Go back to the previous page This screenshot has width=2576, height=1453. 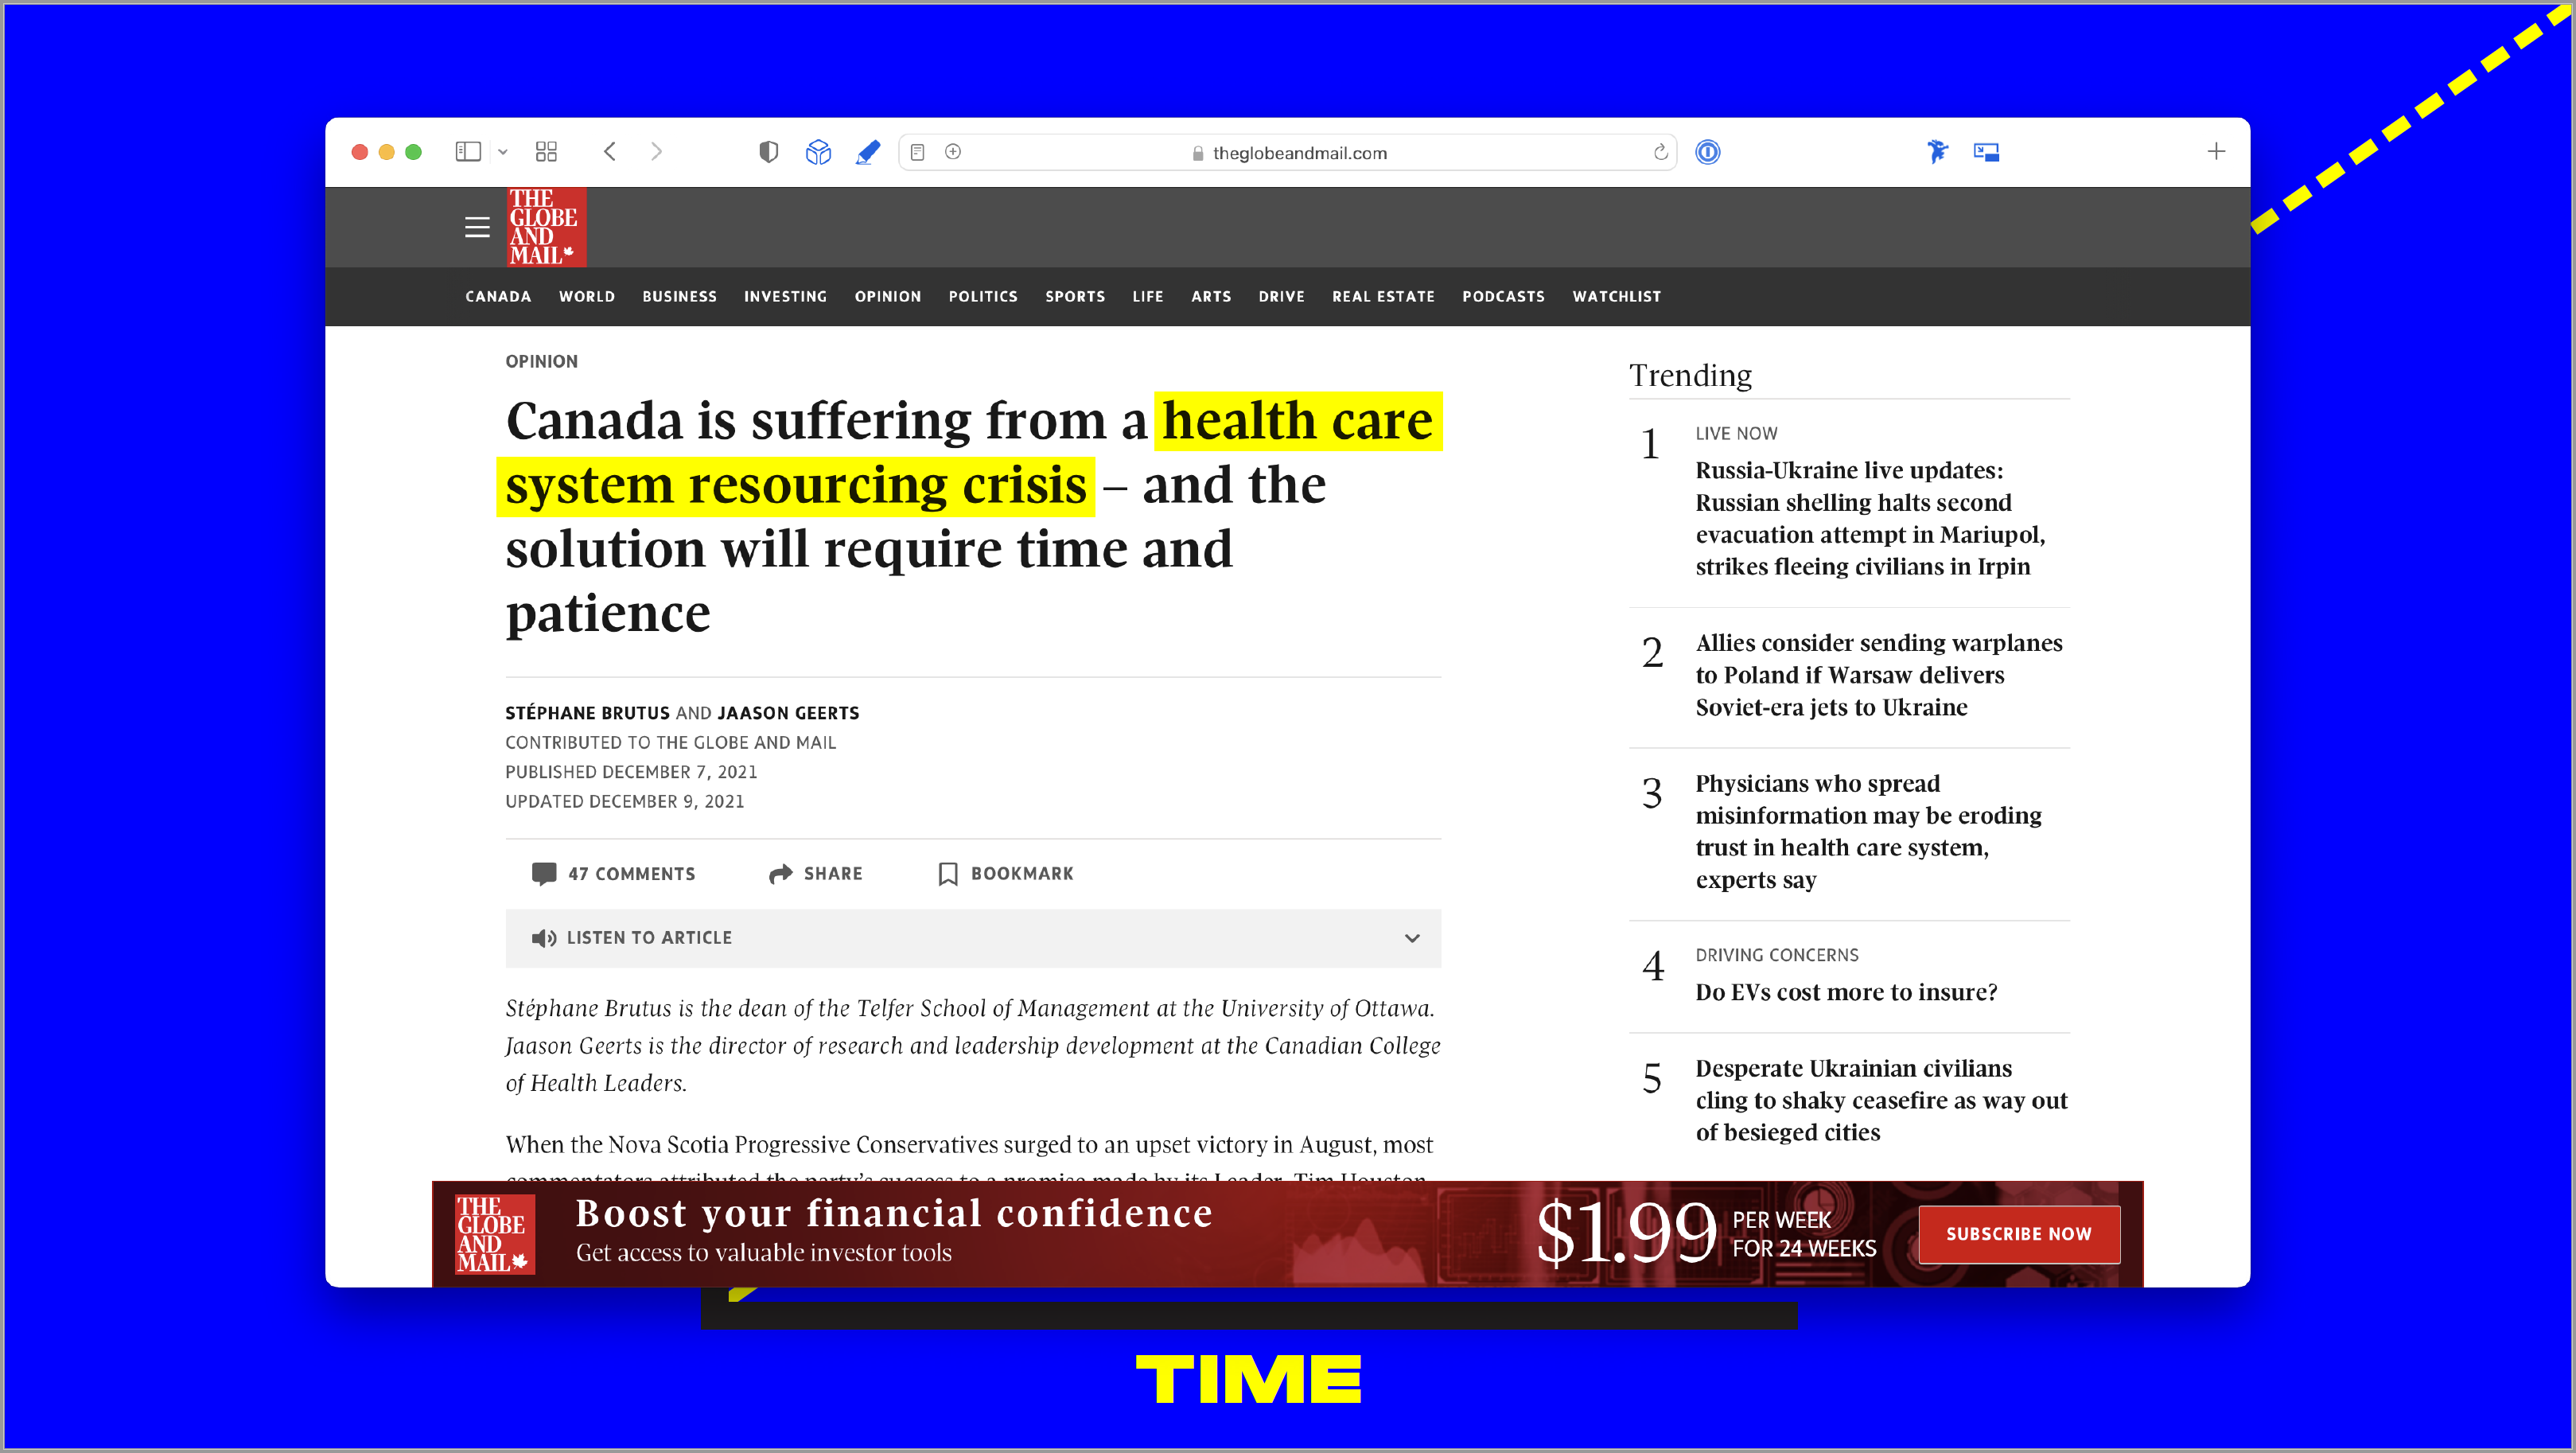(x=610, y=152)
